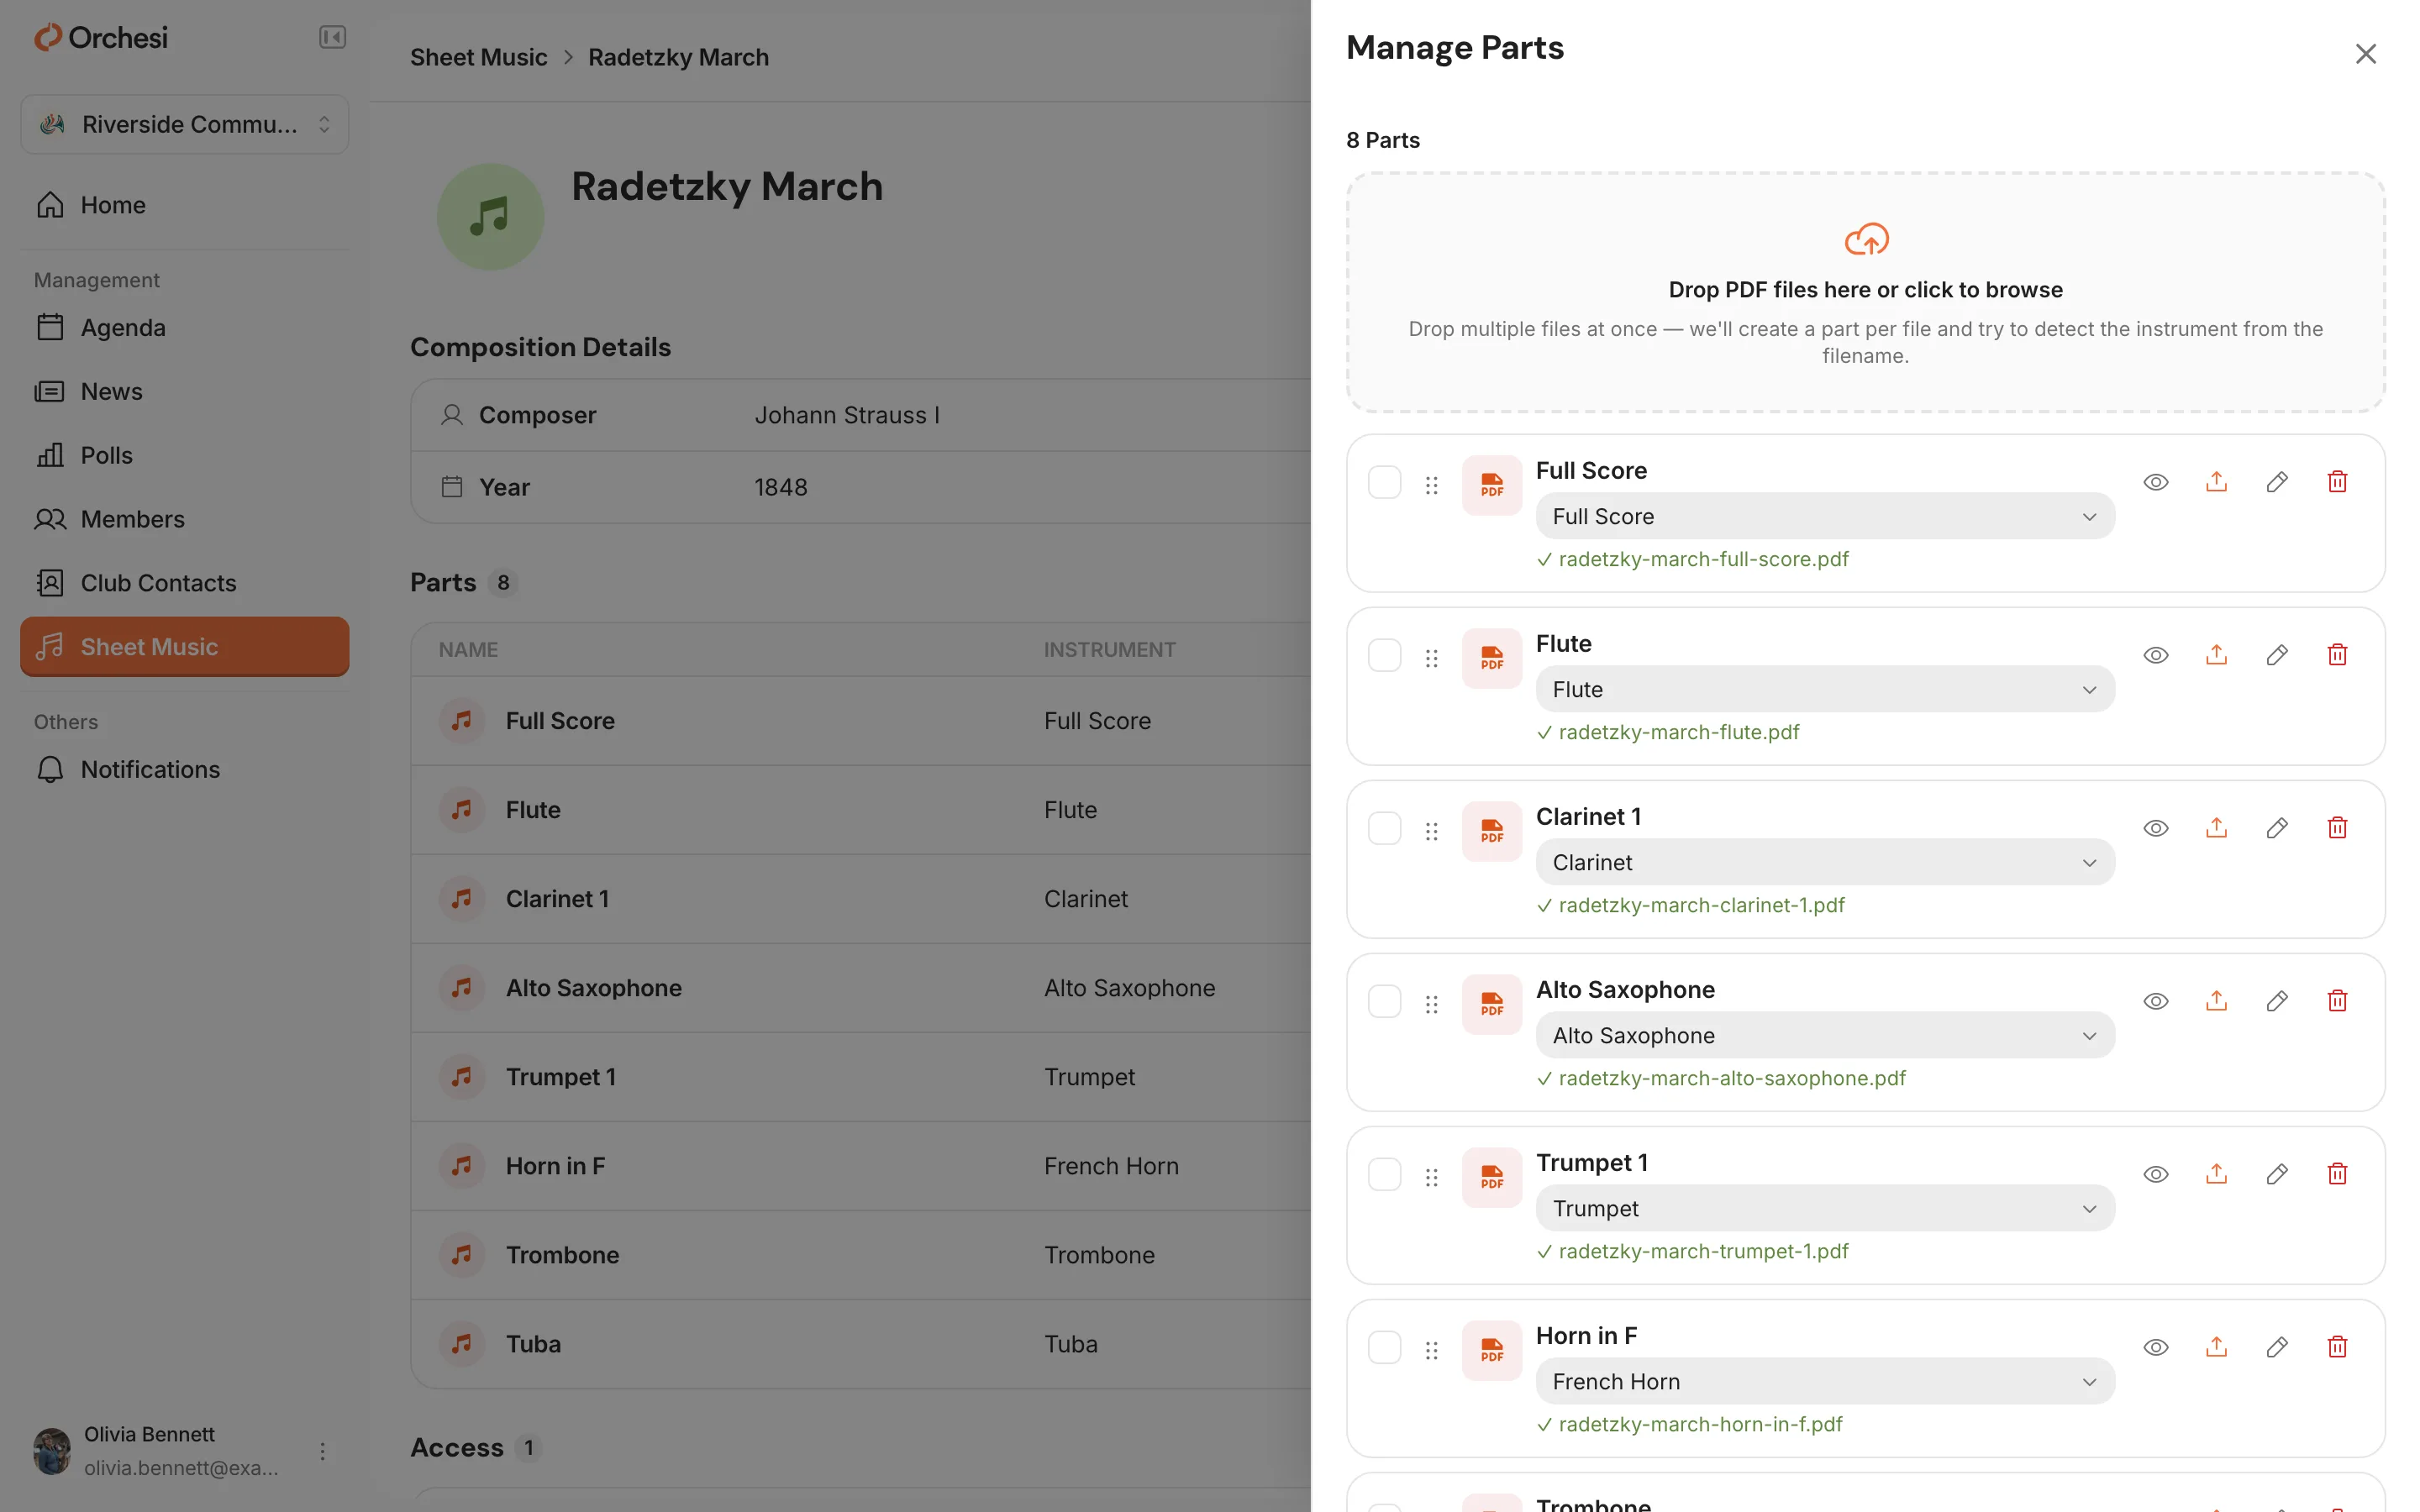Upload a replacement file for Horn in F
The height and width of the screenshot is (1512, 2420).
click(2216, 1347)
